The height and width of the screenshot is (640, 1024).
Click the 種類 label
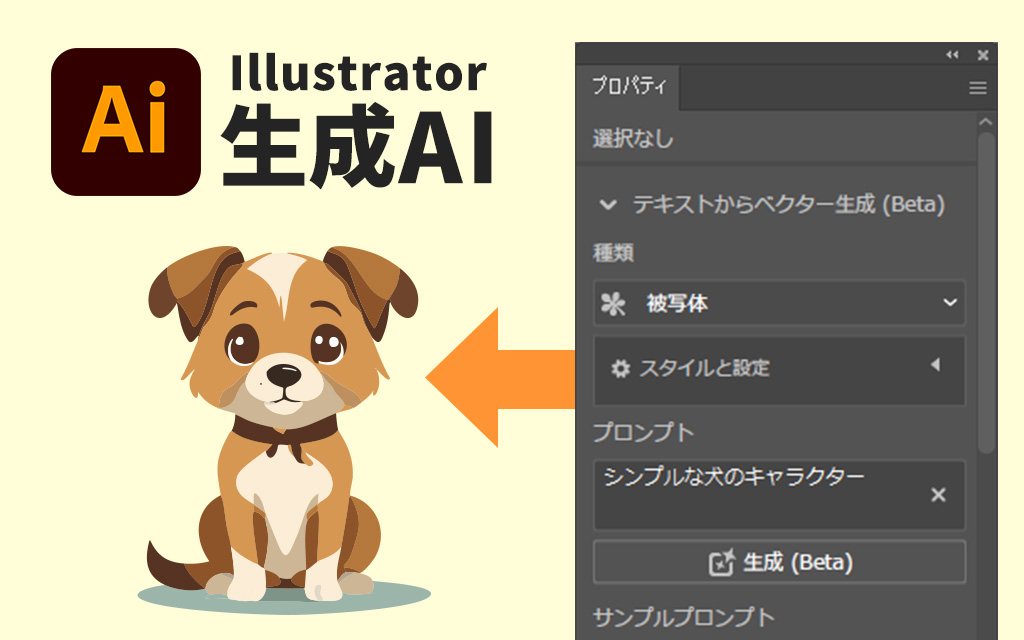(613, 252)
